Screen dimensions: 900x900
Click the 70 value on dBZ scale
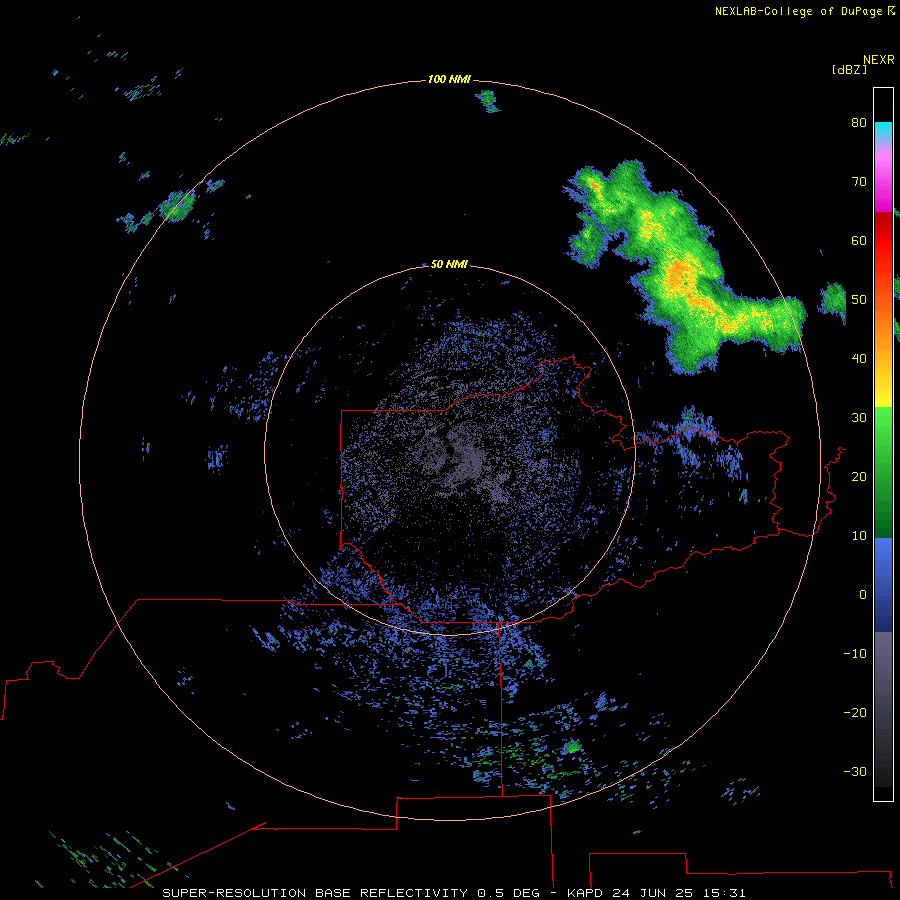tap(859, 181)
